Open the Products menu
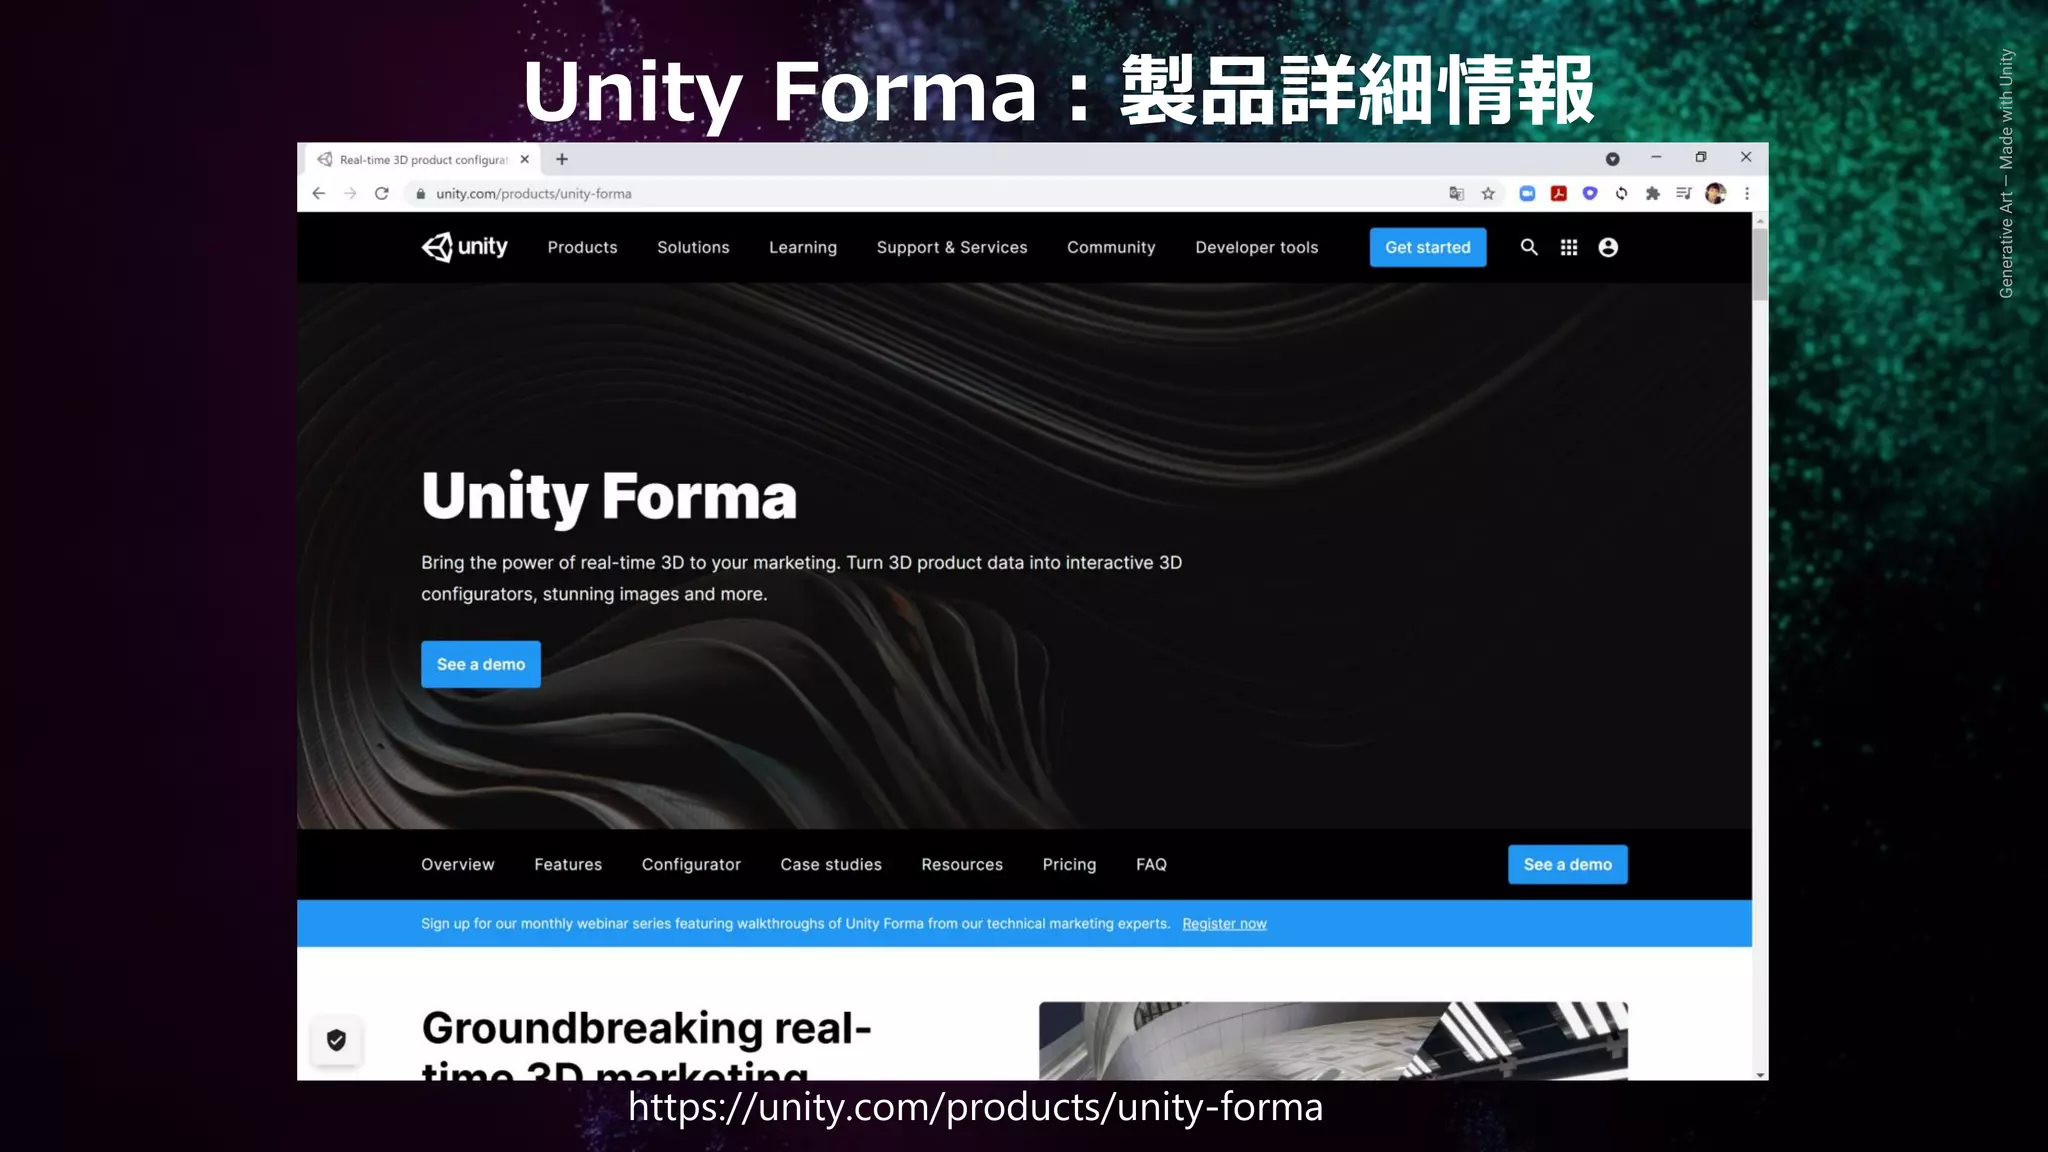Screen dimensions: 2048x1152 pyautogui.click(x=582, y=247)
